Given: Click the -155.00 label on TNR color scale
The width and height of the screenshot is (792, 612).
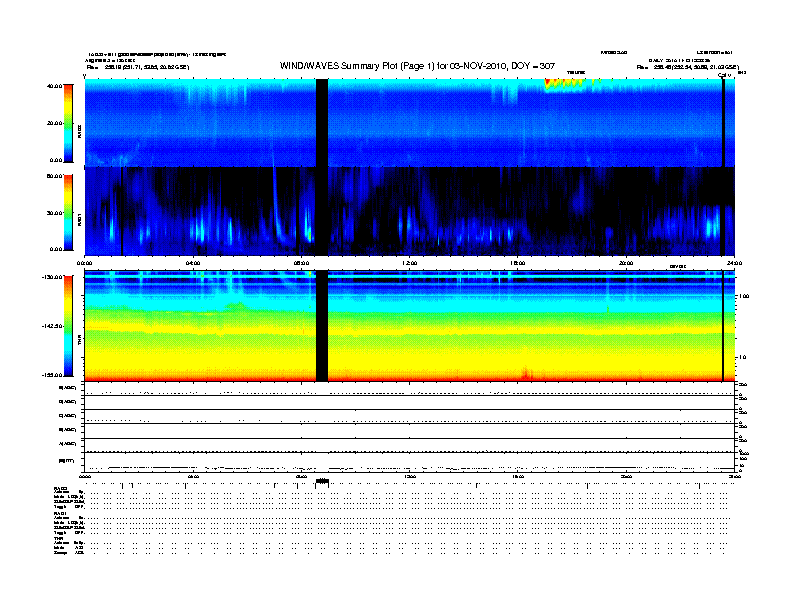Looking at the screenshot, I should tap(52, 375).
